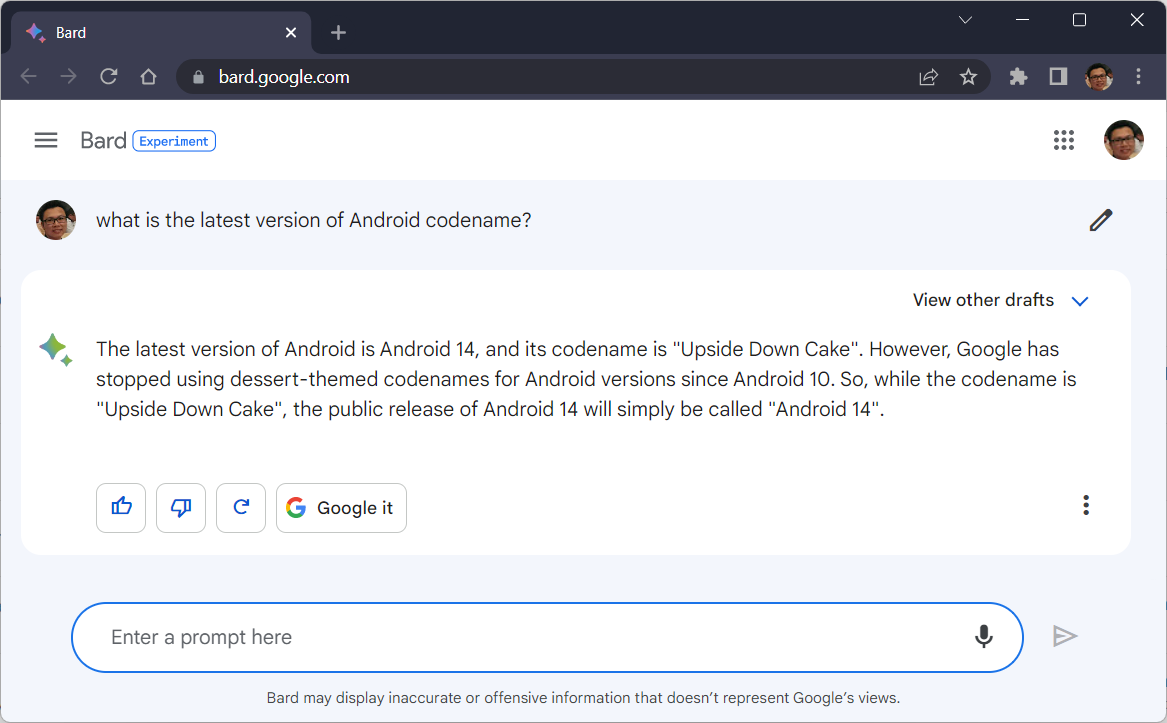Regenerate the Bard response

click(x=241, y=507)
